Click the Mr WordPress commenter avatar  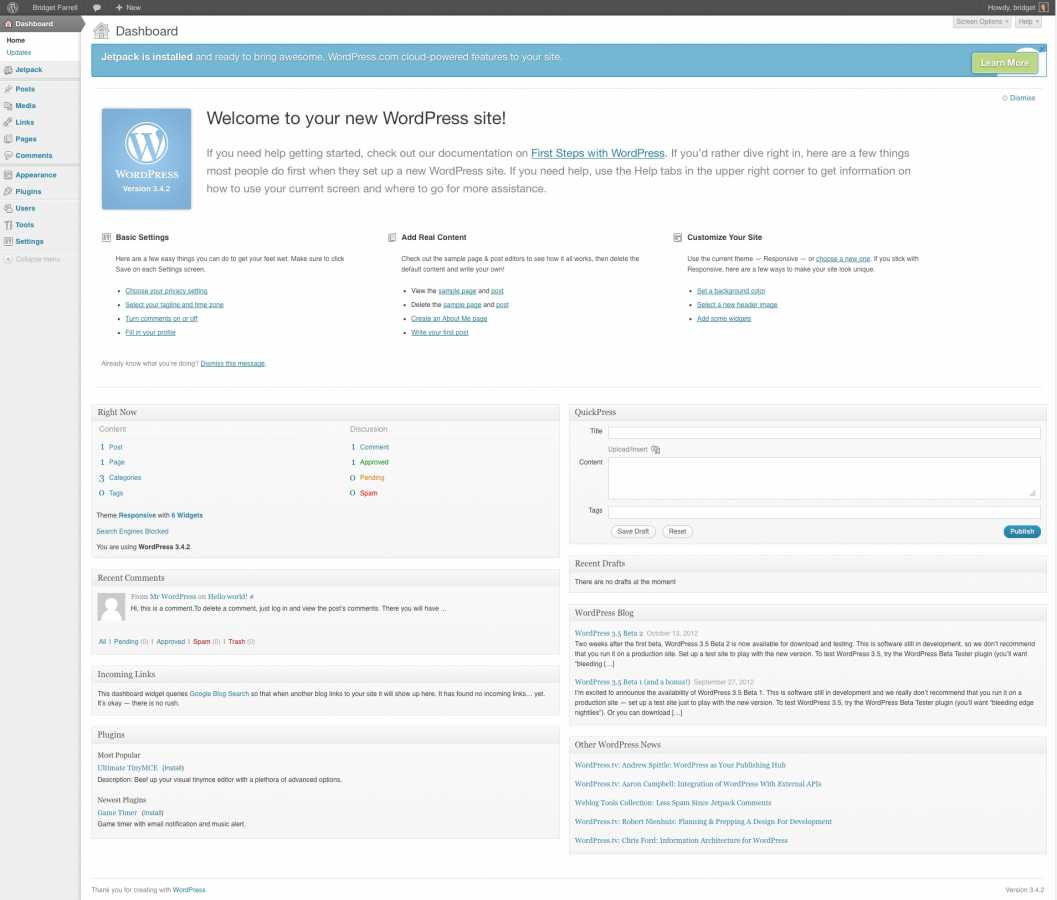(111, 607)
